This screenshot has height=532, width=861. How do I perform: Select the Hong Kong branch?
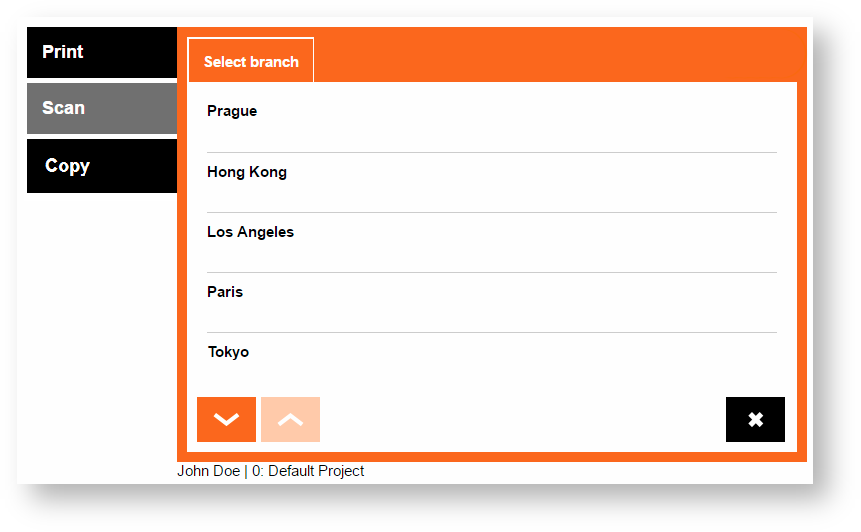click(x=247, y=172)
